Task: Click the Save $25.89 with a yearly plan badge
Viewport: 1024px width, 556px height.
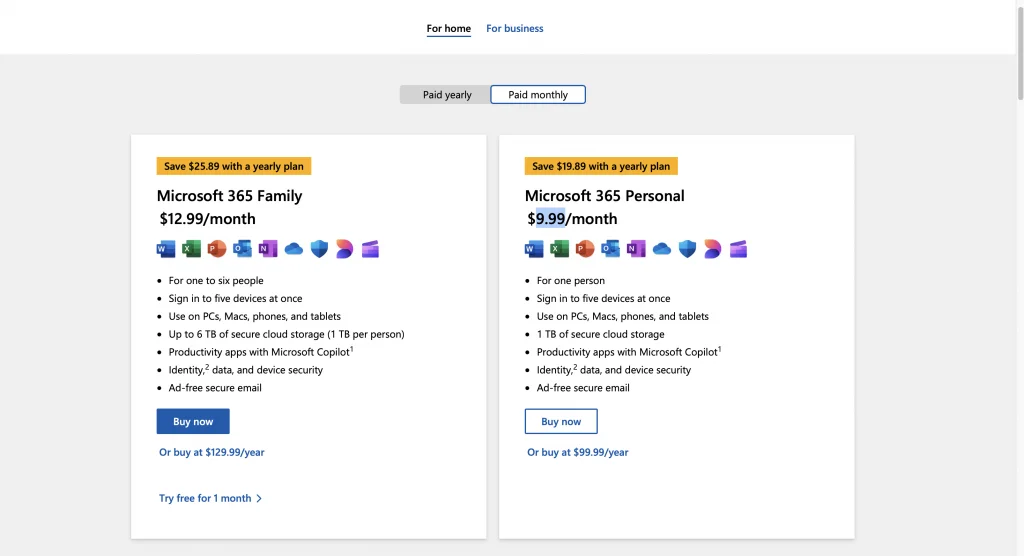Action: point(234,166)
